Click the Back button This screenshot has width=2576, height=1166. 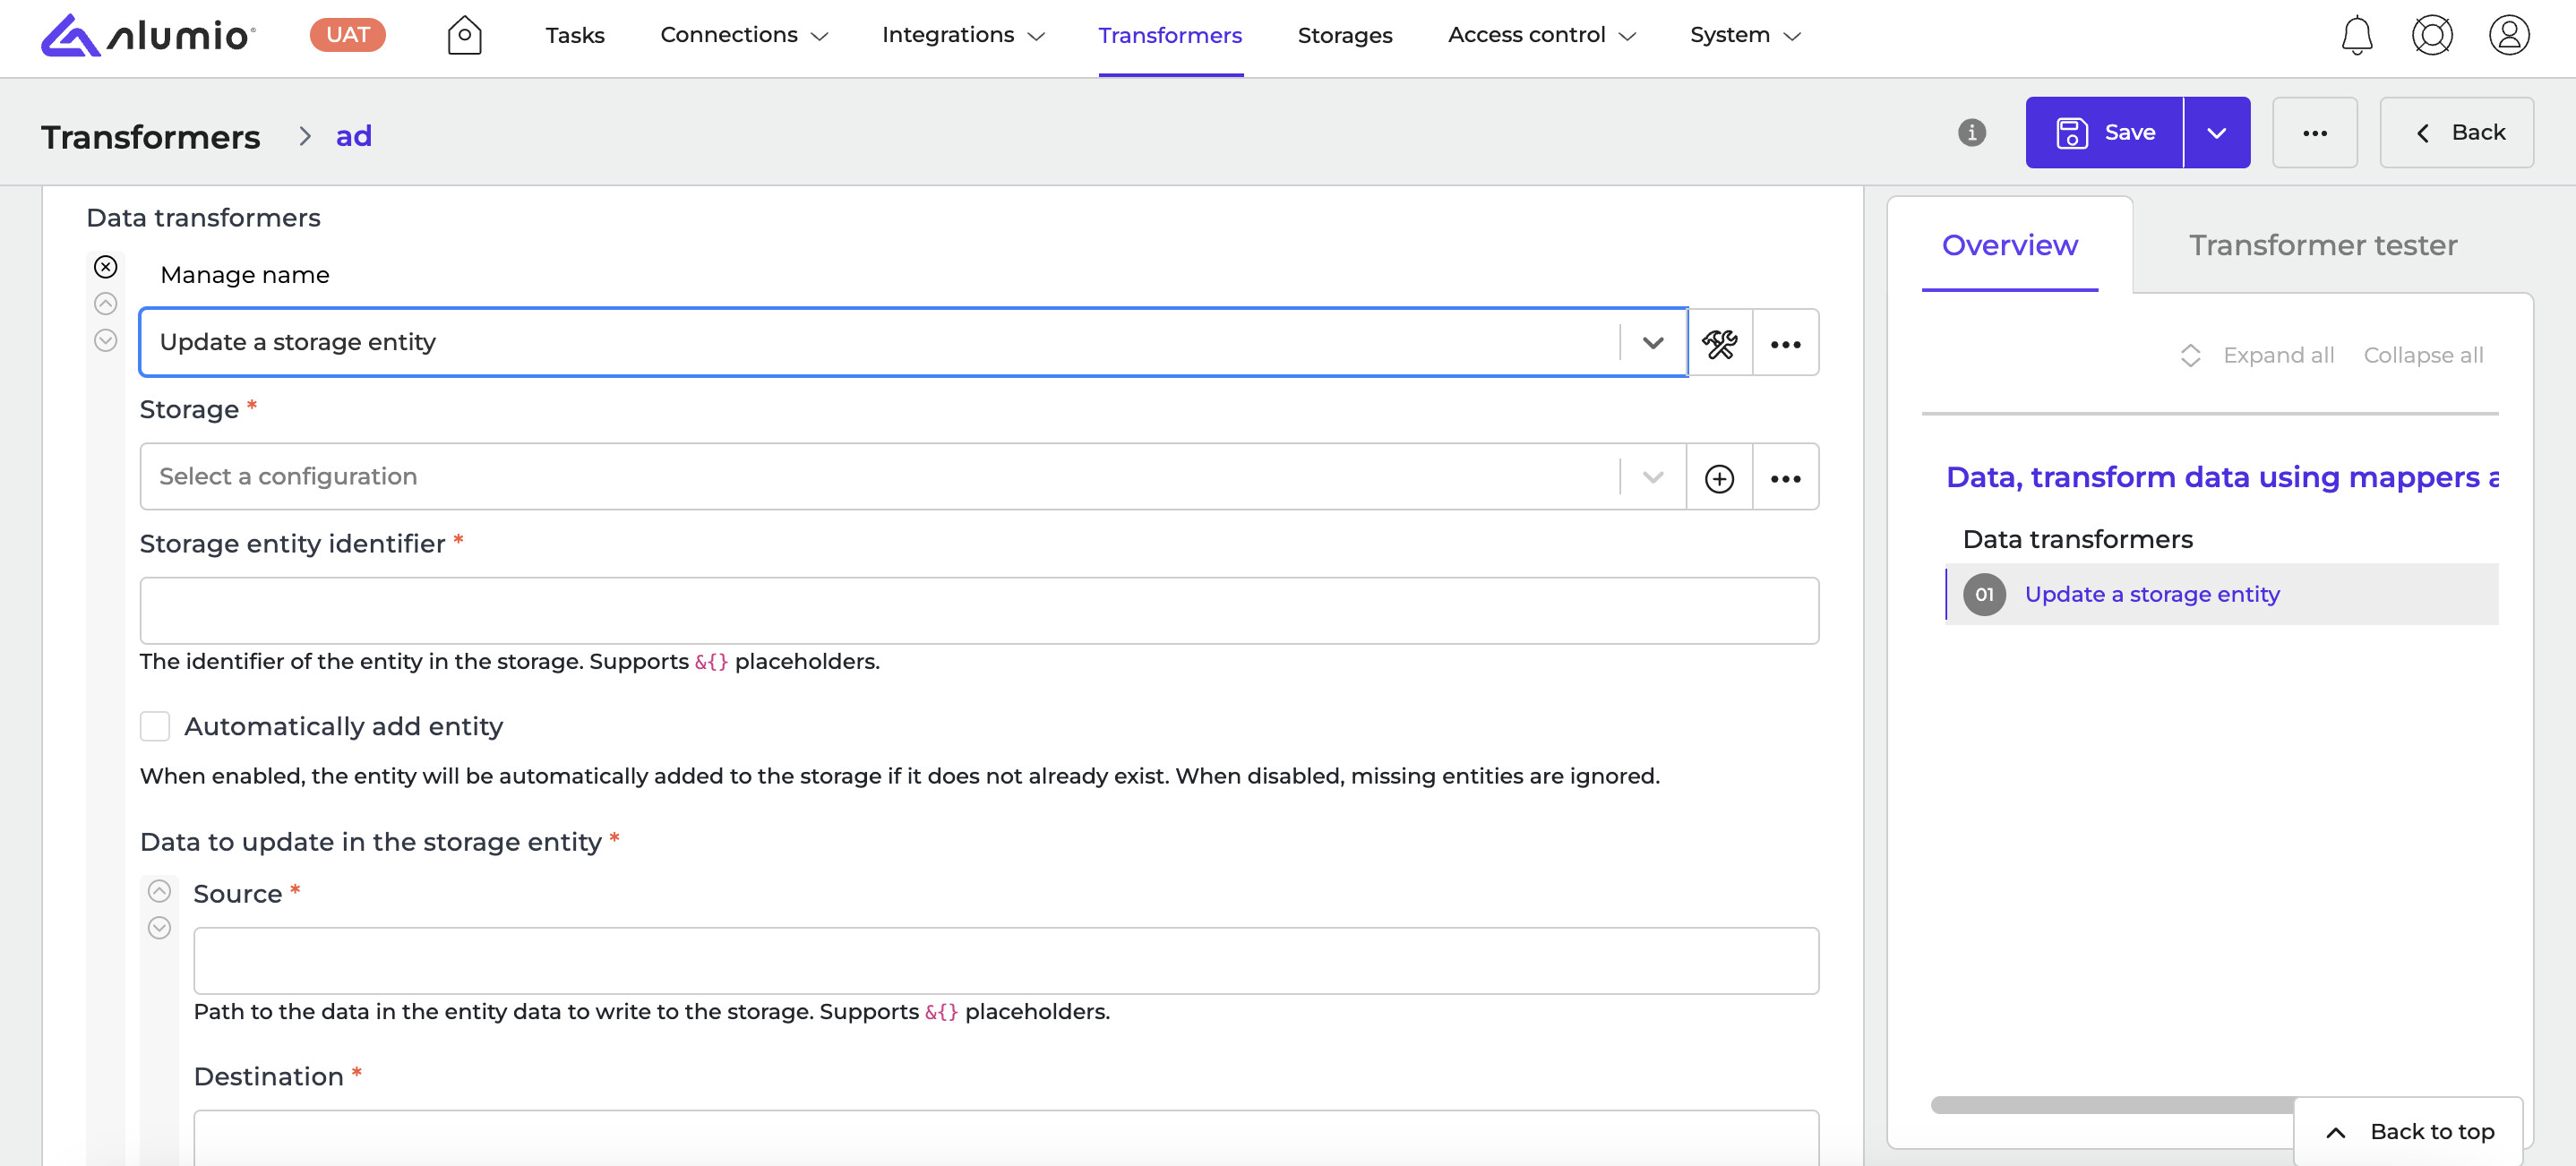coord(2456,132)
